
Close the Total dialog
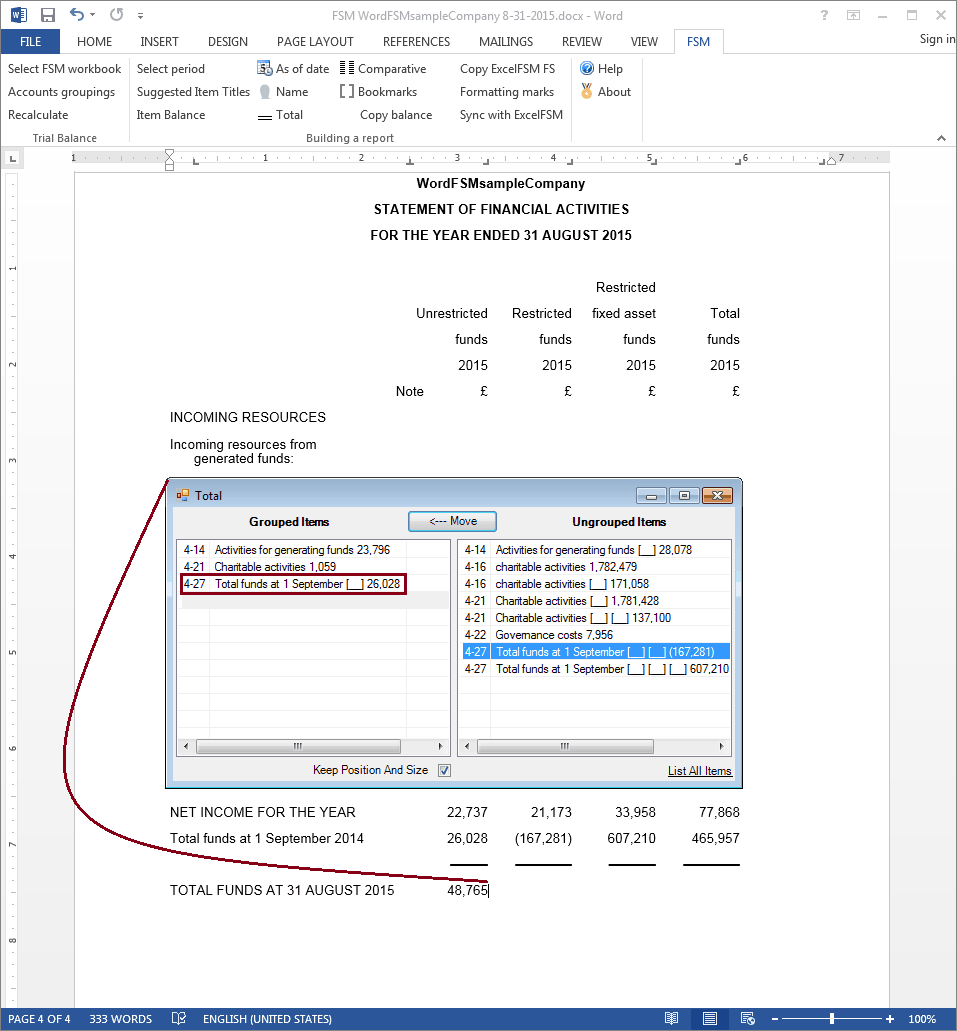(x=717, y=495)
